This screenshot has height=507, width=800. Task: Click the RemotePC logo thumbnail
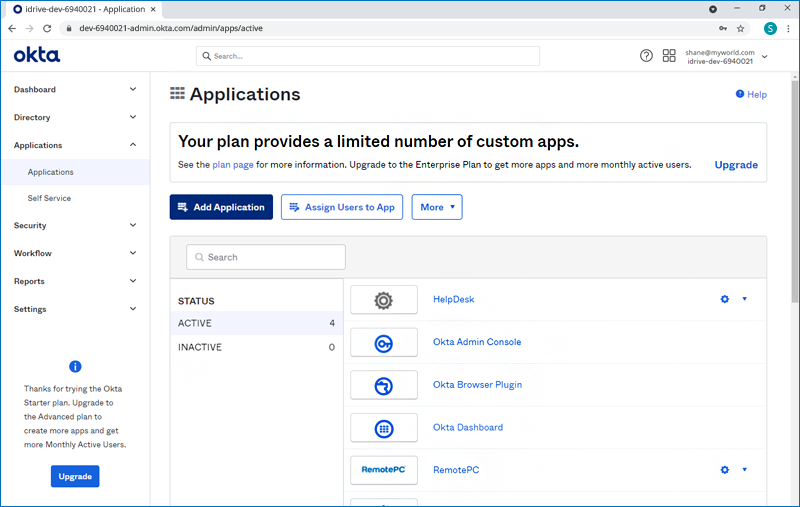pyautogui.click(x=383, y=470)
